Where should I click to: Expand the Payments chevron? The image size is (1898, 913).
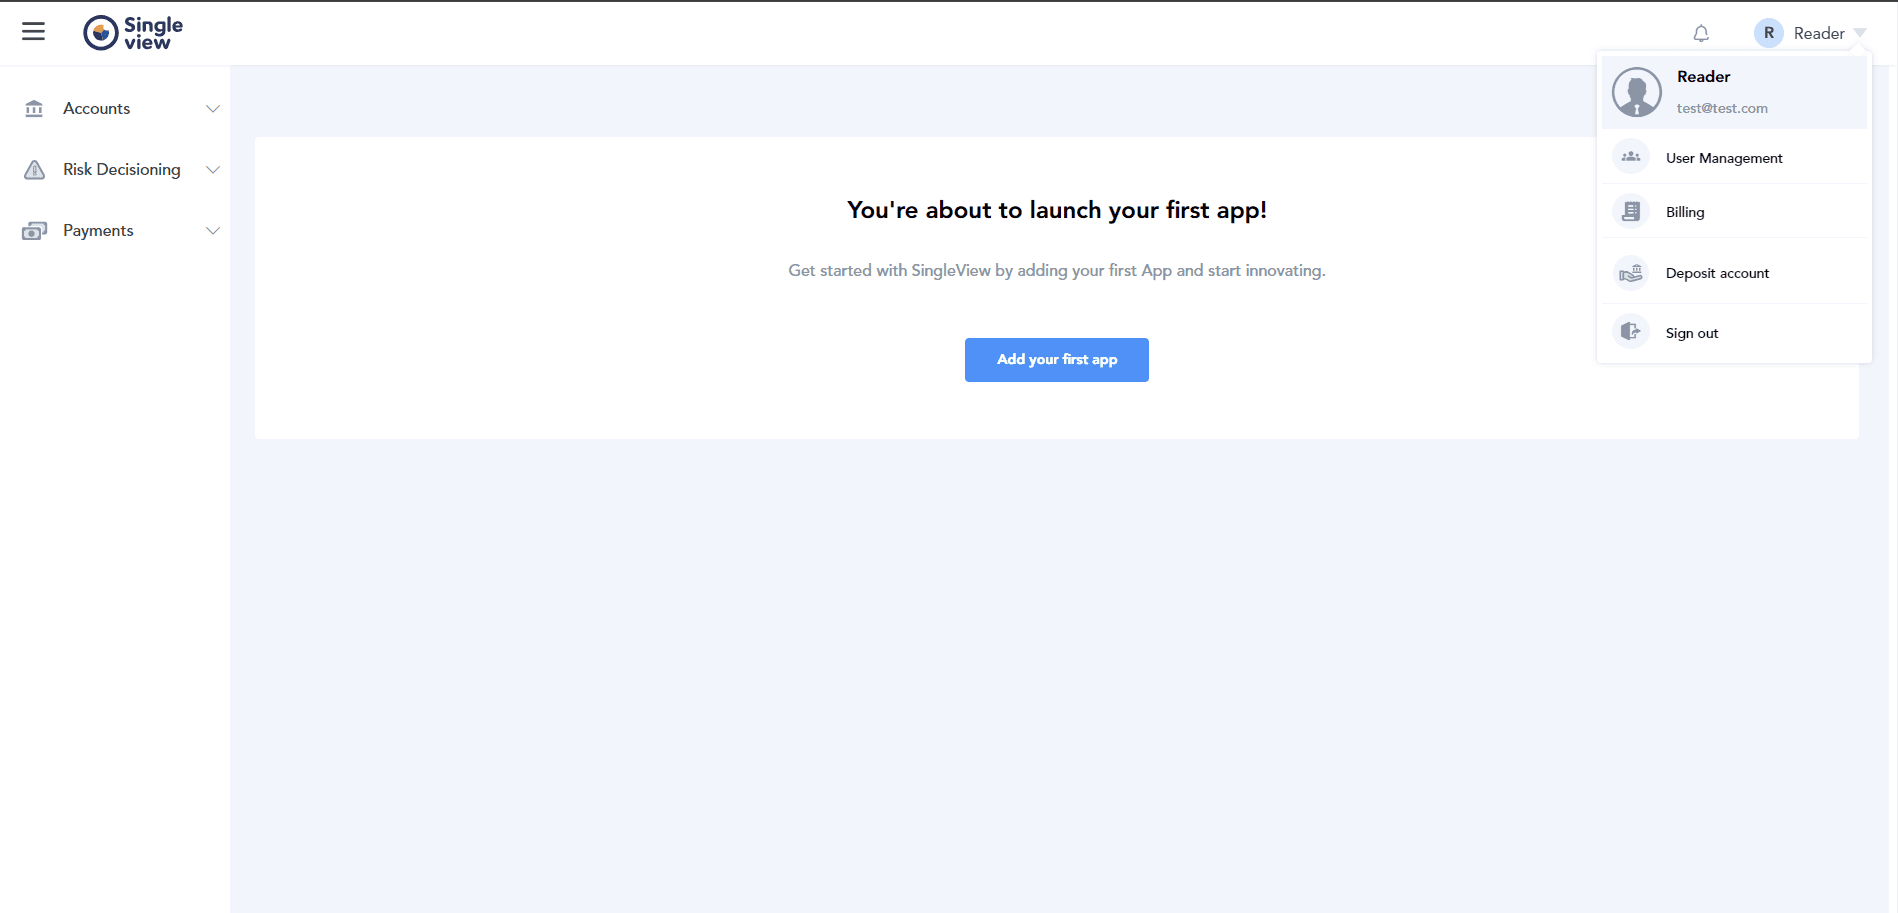(212, 231)
